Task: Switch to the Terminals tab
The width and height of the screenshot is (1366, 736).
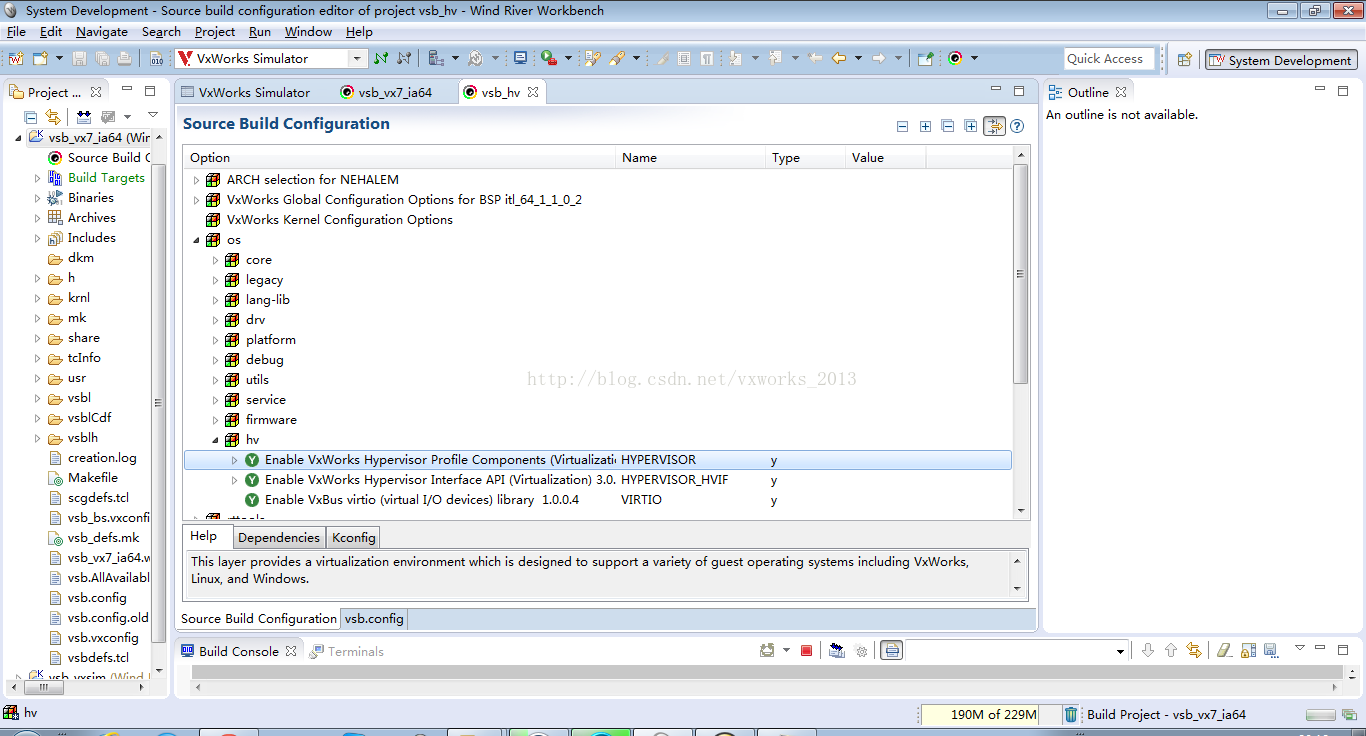Action: click(x=346, y=651)
